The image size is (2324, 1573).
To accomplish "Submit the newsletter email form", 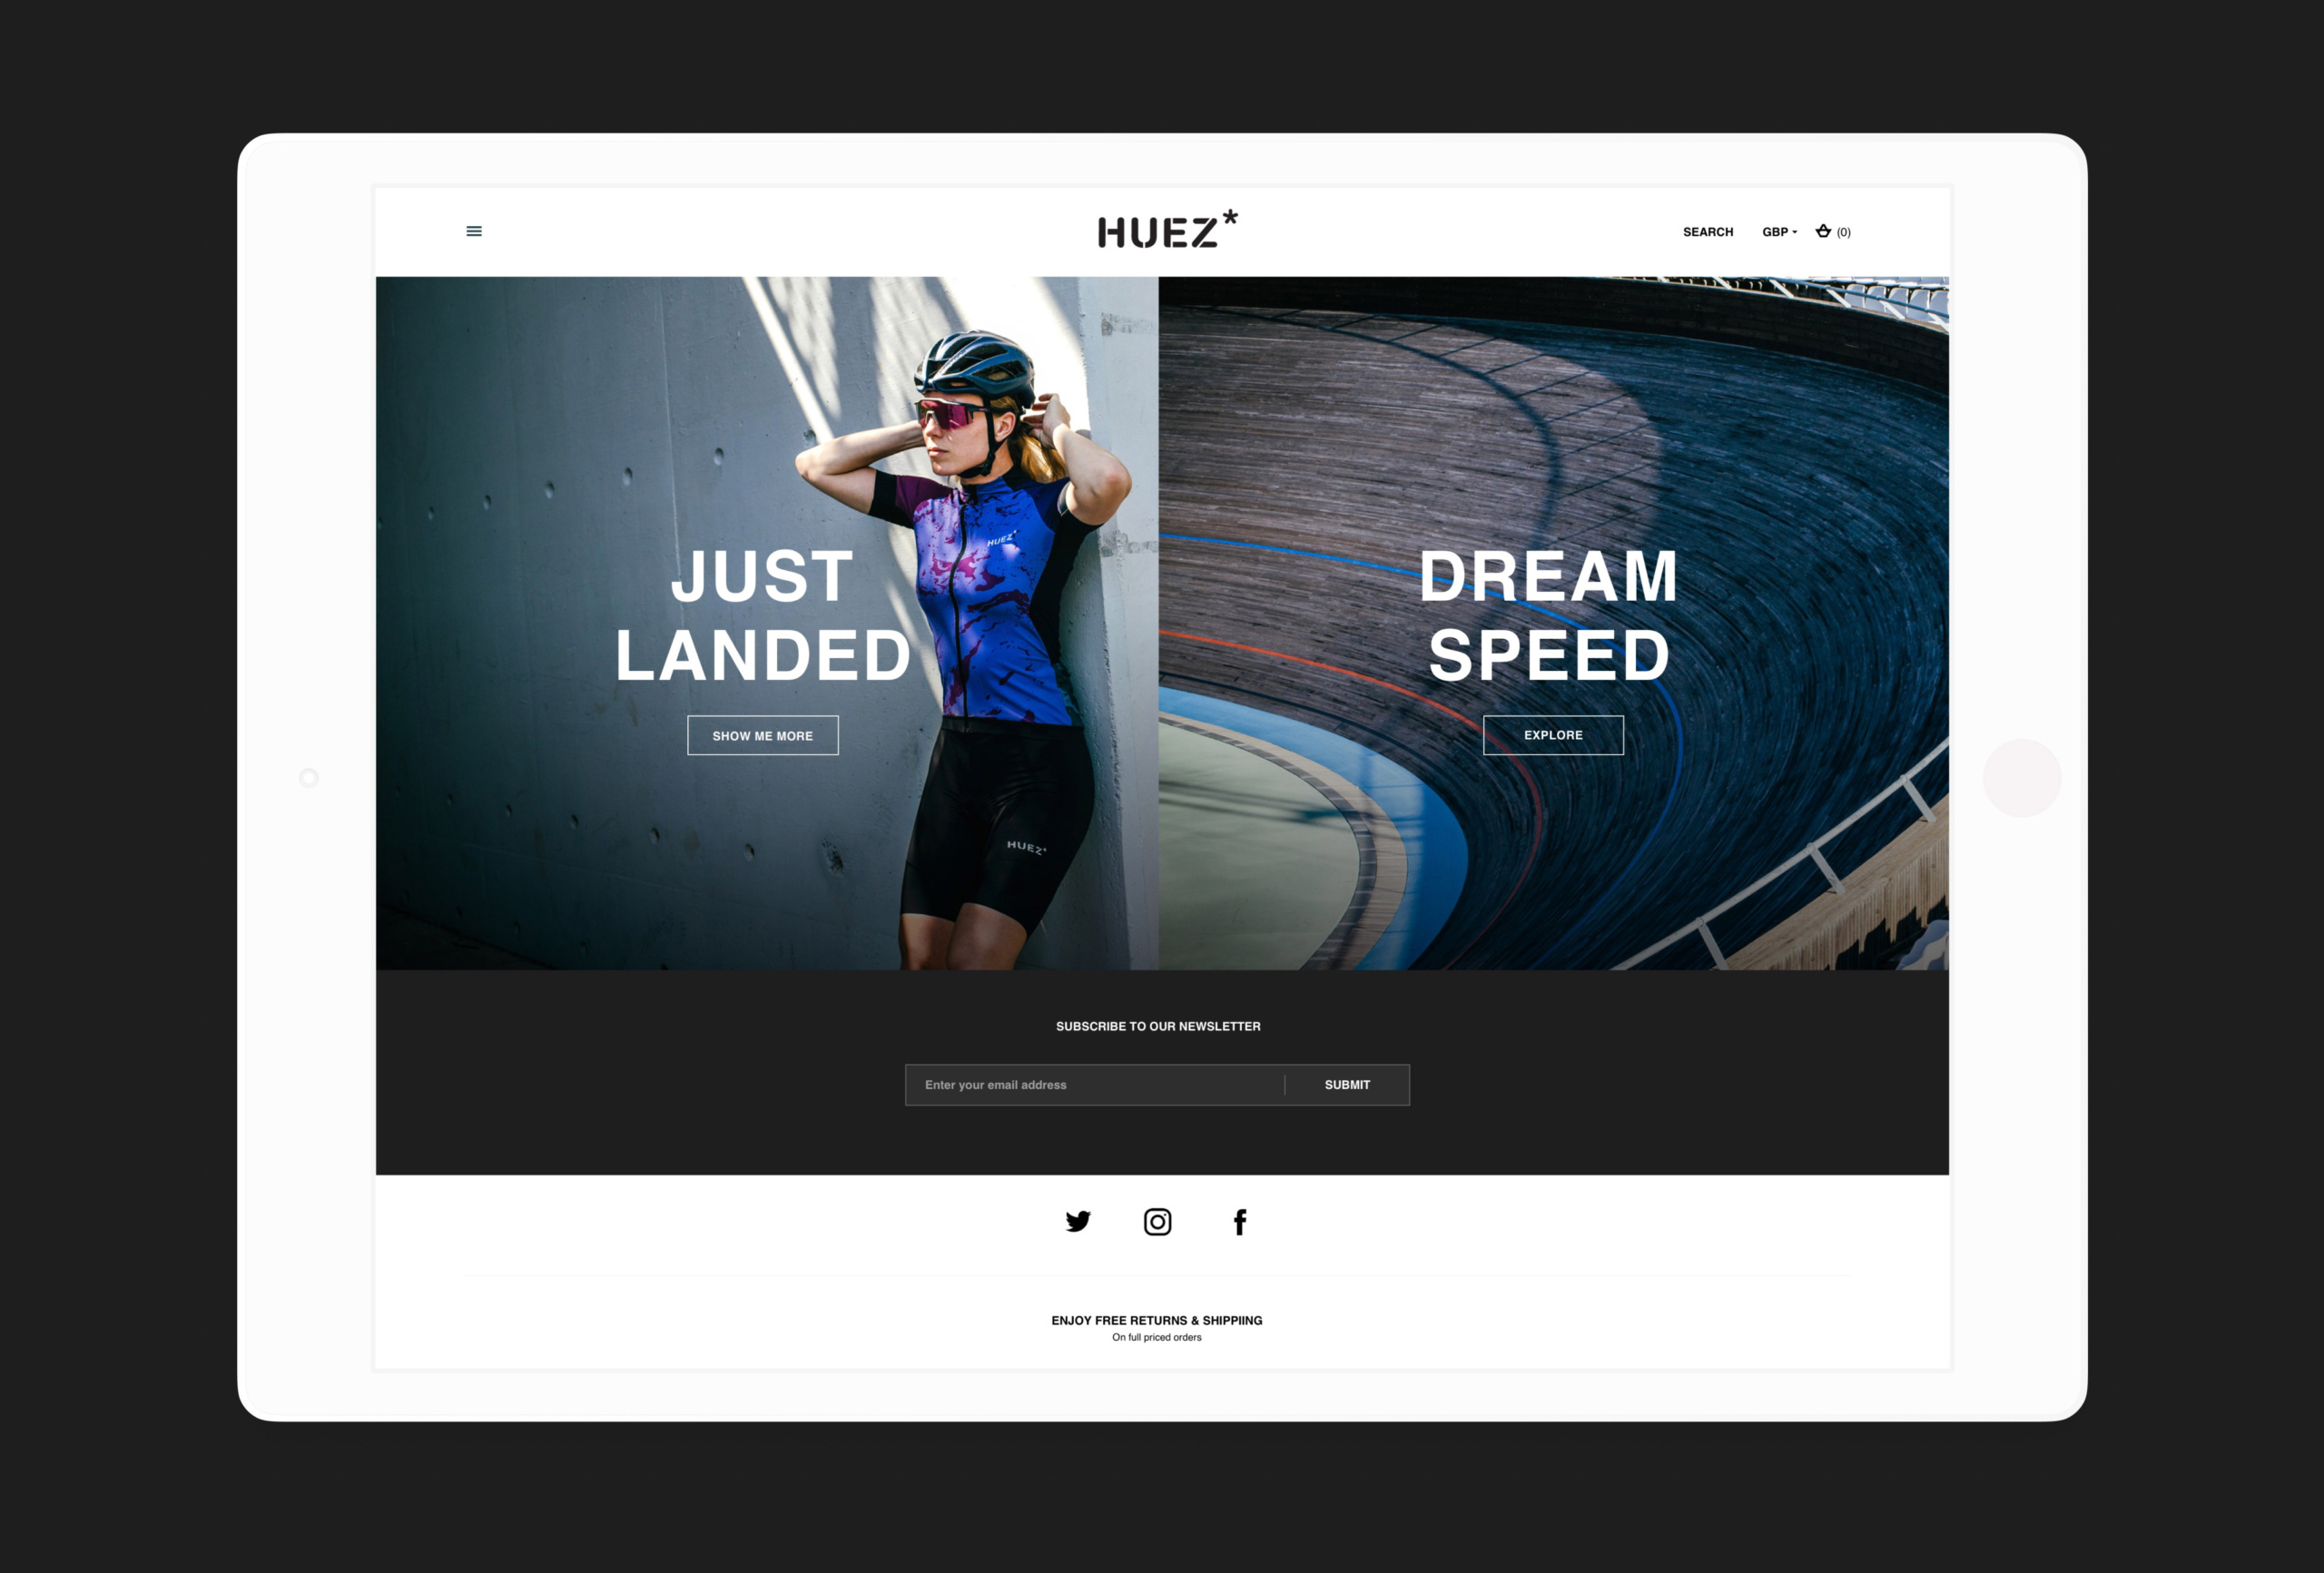I will [x=1347, y=1085].
